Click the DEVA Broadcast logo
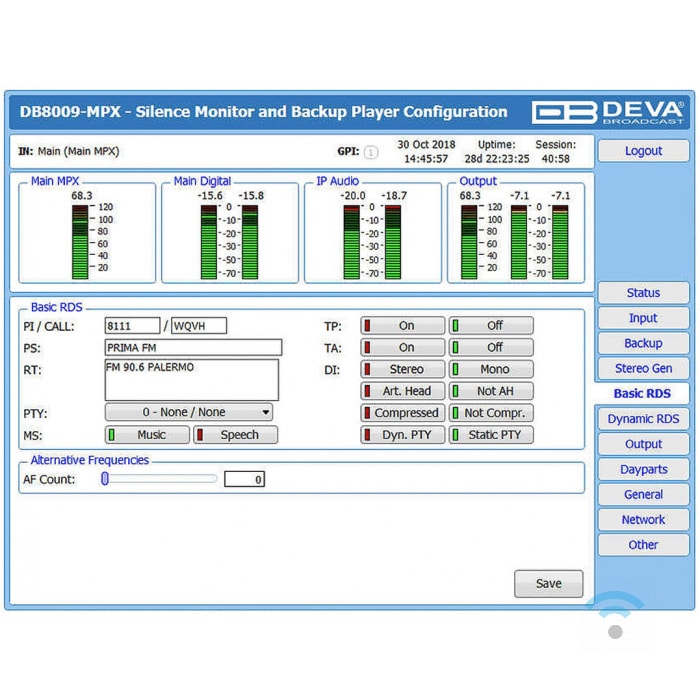 coord(608,111)
